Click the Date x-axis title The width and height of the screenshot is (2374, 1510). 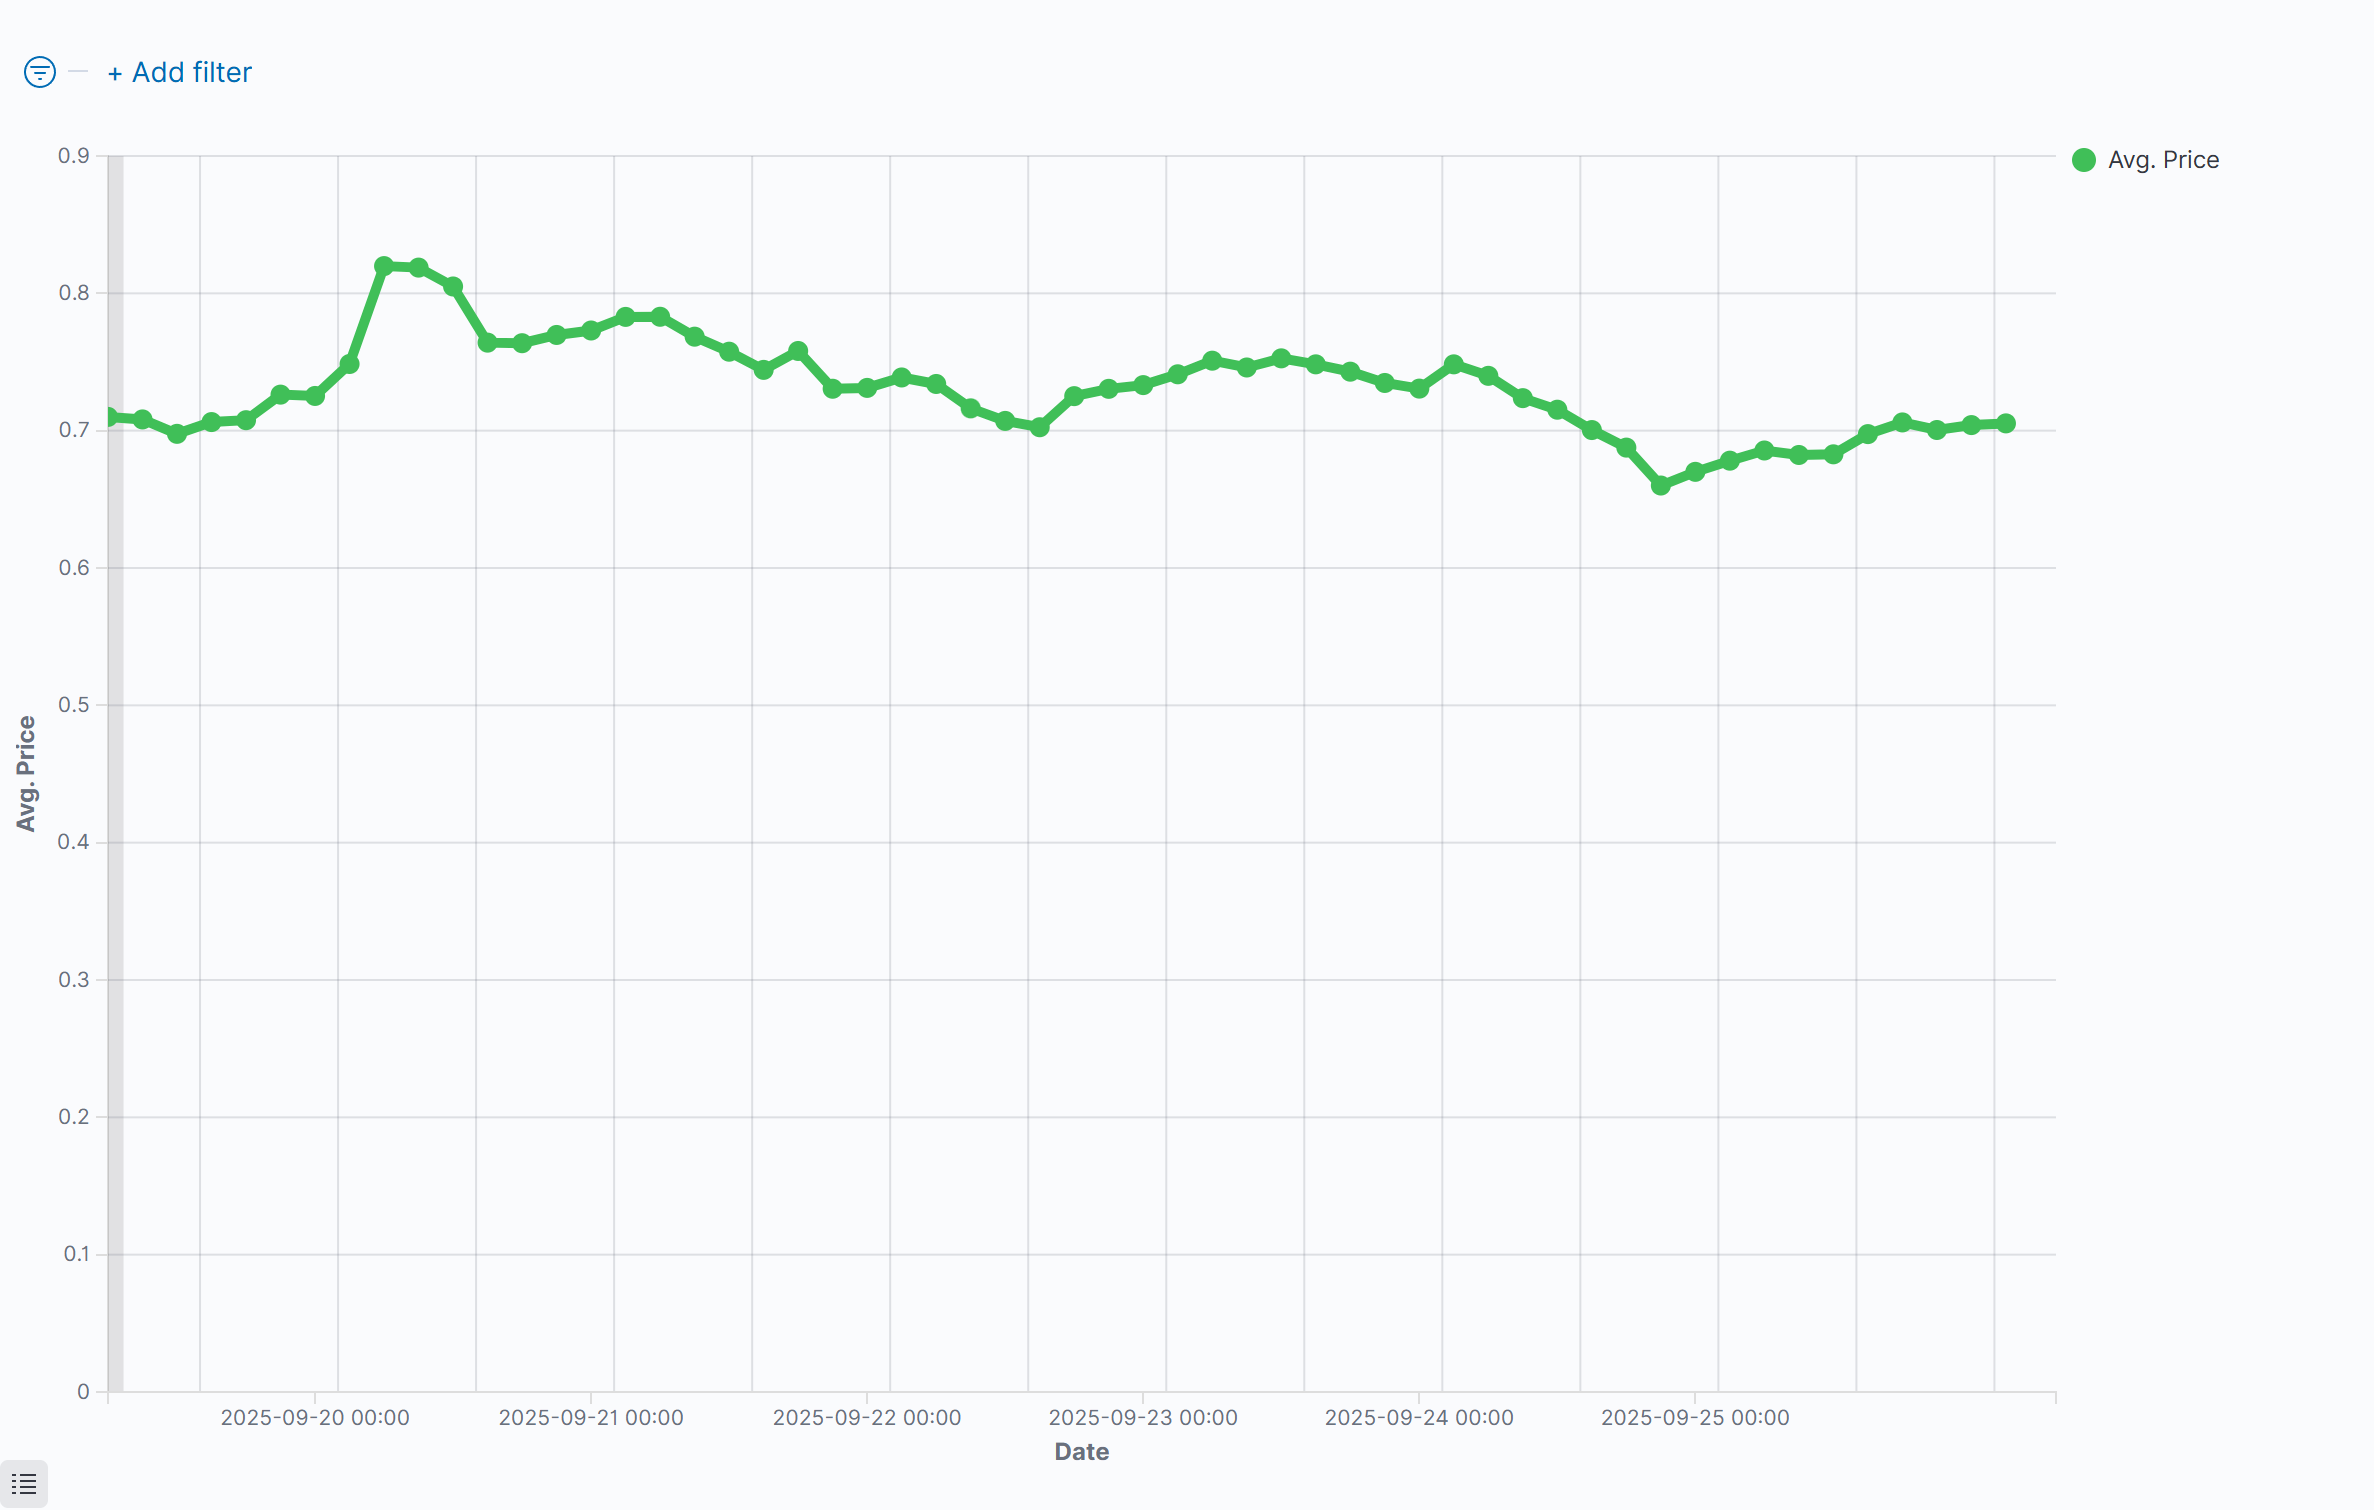click(x=1082, y=1452)
